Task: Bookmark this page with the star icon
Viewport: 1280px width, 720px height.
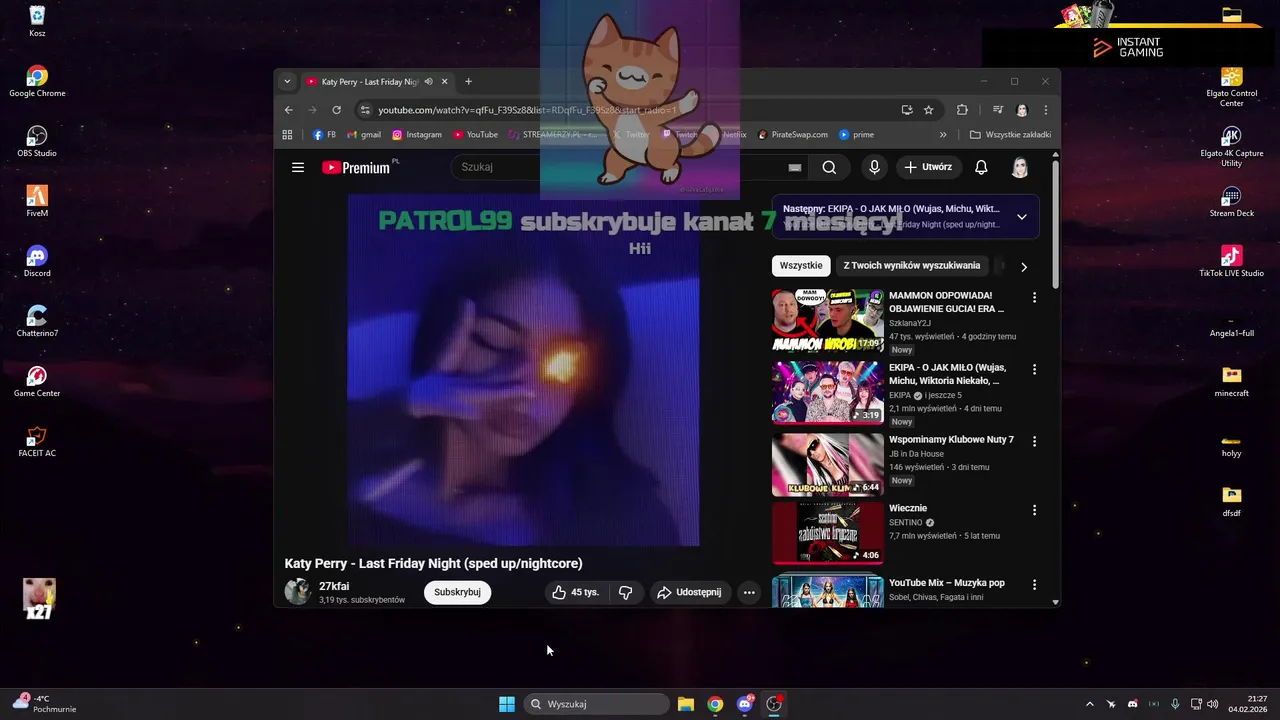Action: (x=928, y=110)
